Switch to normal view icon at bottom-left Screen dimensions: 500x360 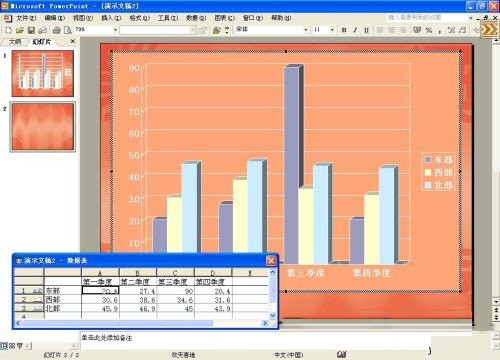click(x=4, y=346)
